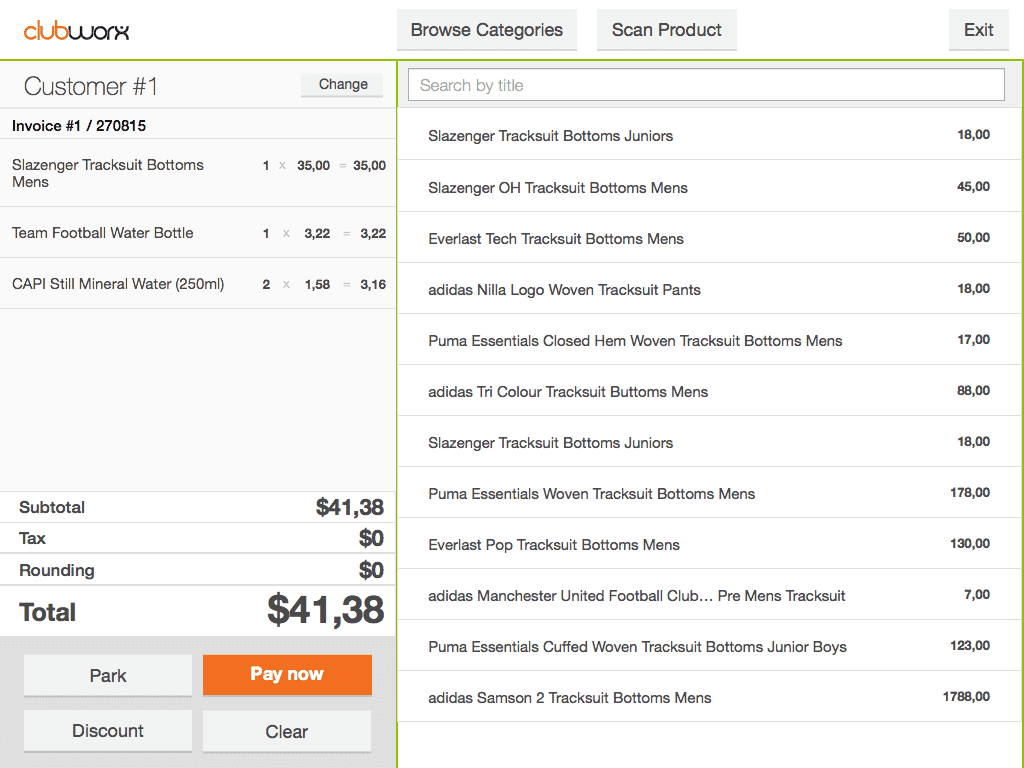This screenshot has width=1024, height=768.
Task: Open Browse Categories
Action: [x=487, y=30]
